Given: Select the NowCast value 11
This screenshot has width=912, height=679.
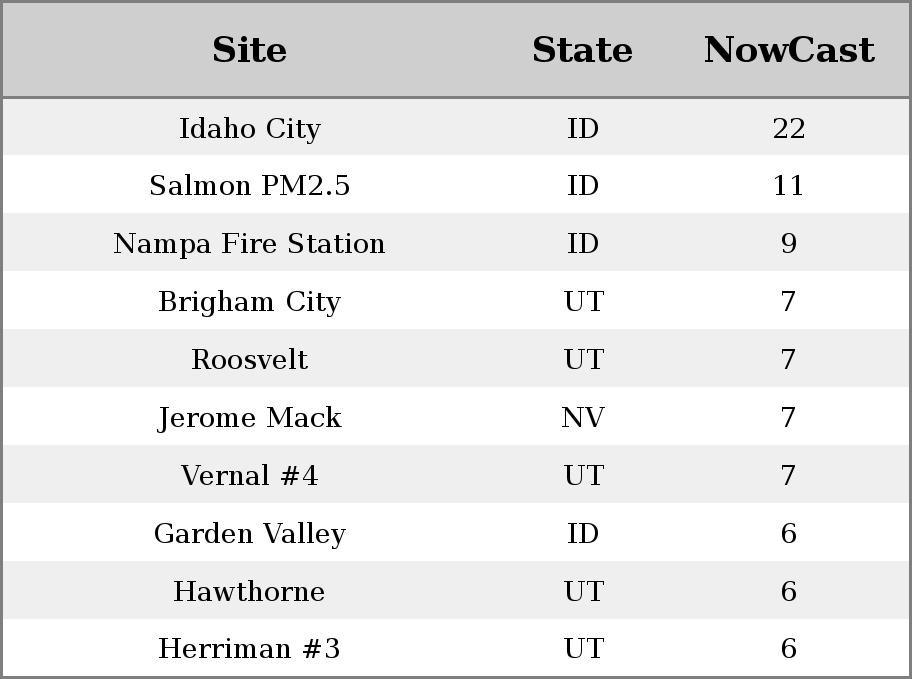Looking at the screenshot, I should click(x=789, y=186).
